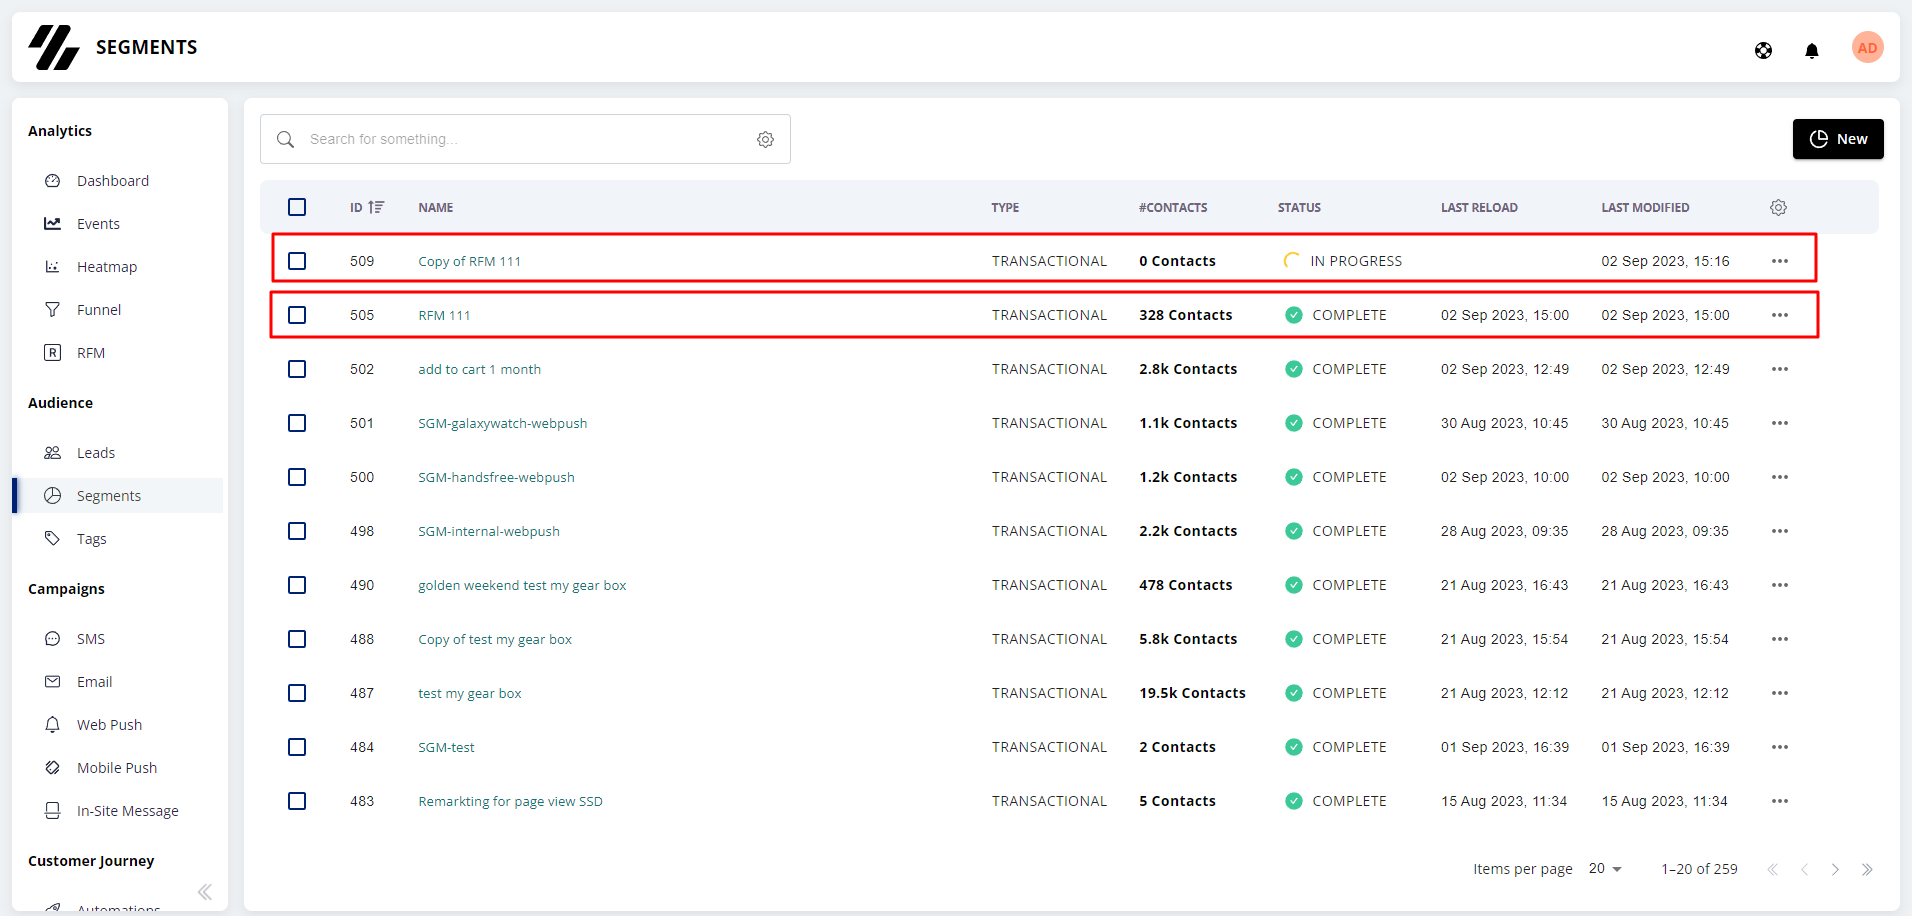
Task: Open more actions for add to cart 1 month
Action: tap(1780, 369)
